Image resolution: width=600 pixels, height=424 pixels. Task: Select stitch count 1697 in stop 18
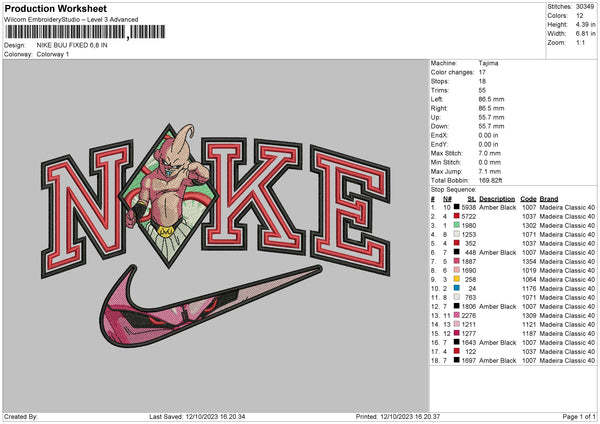(x=469, y=360)
